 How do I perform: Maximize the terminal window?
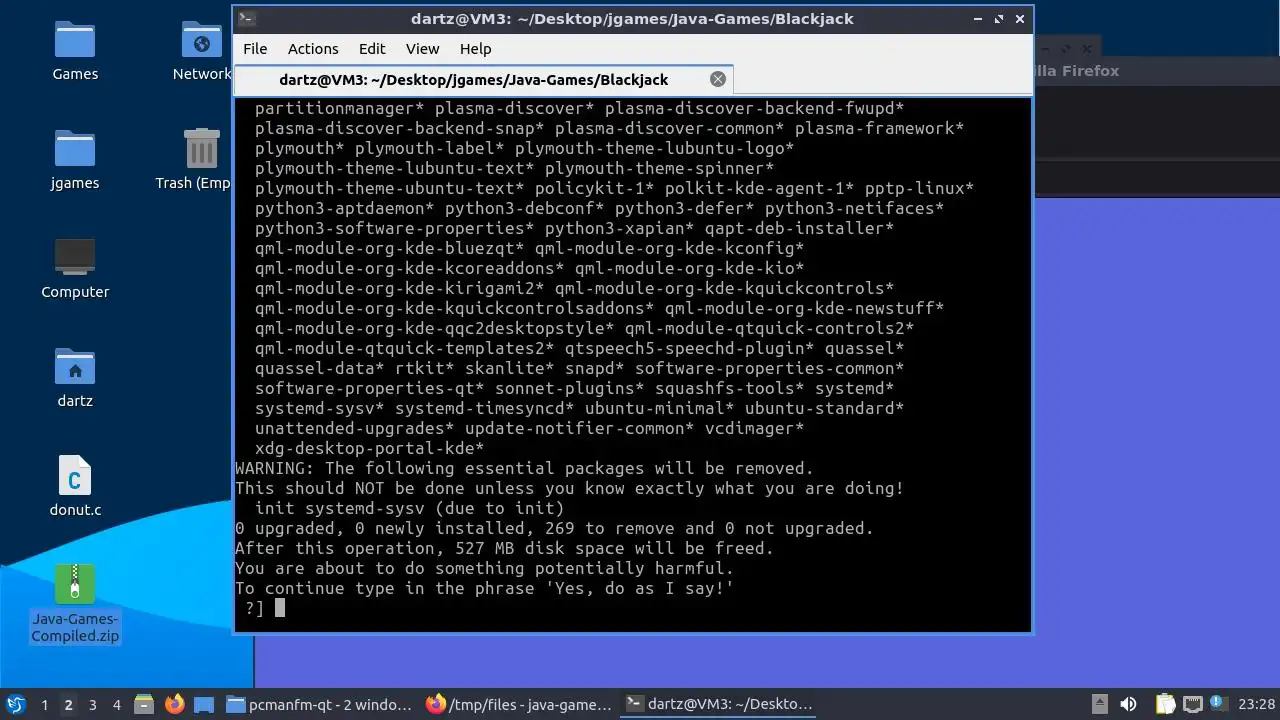pyautogui.click(x=998, y=18)
